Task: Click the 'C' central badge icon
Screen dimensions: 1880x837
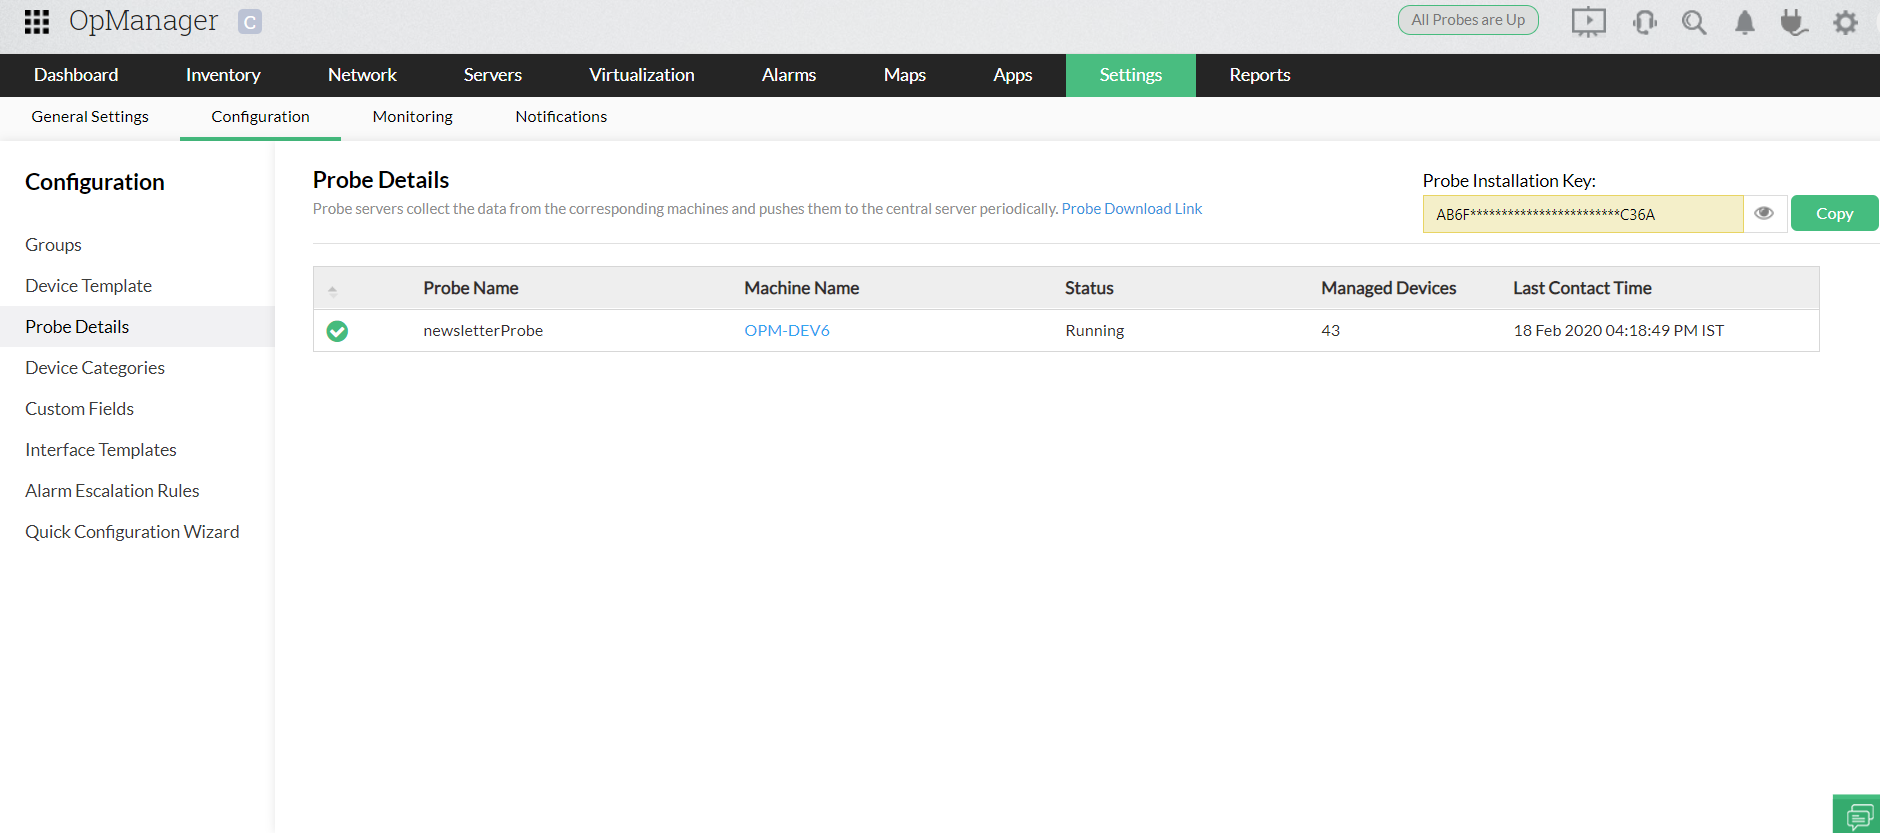Action: coord(250,22)
